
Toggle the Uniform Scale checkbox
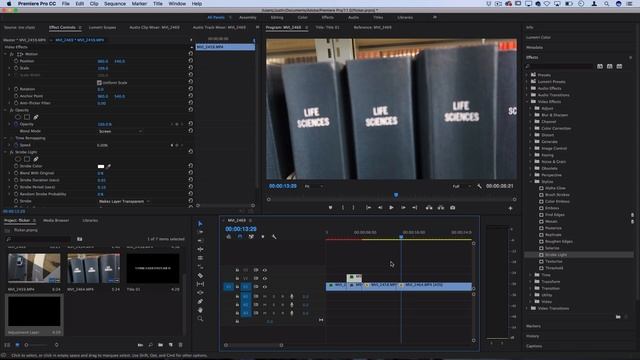click(99, 82)
